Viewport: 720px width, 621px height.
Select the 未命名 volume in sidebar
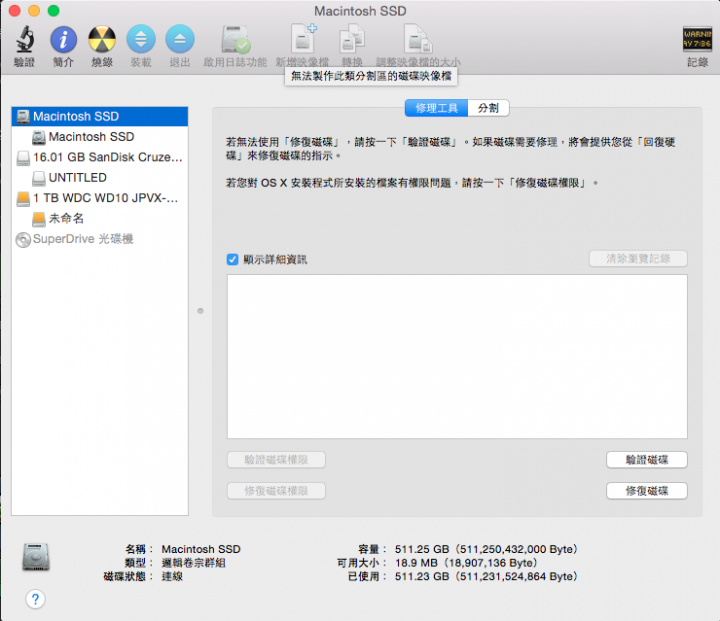(x=66, y=218)
